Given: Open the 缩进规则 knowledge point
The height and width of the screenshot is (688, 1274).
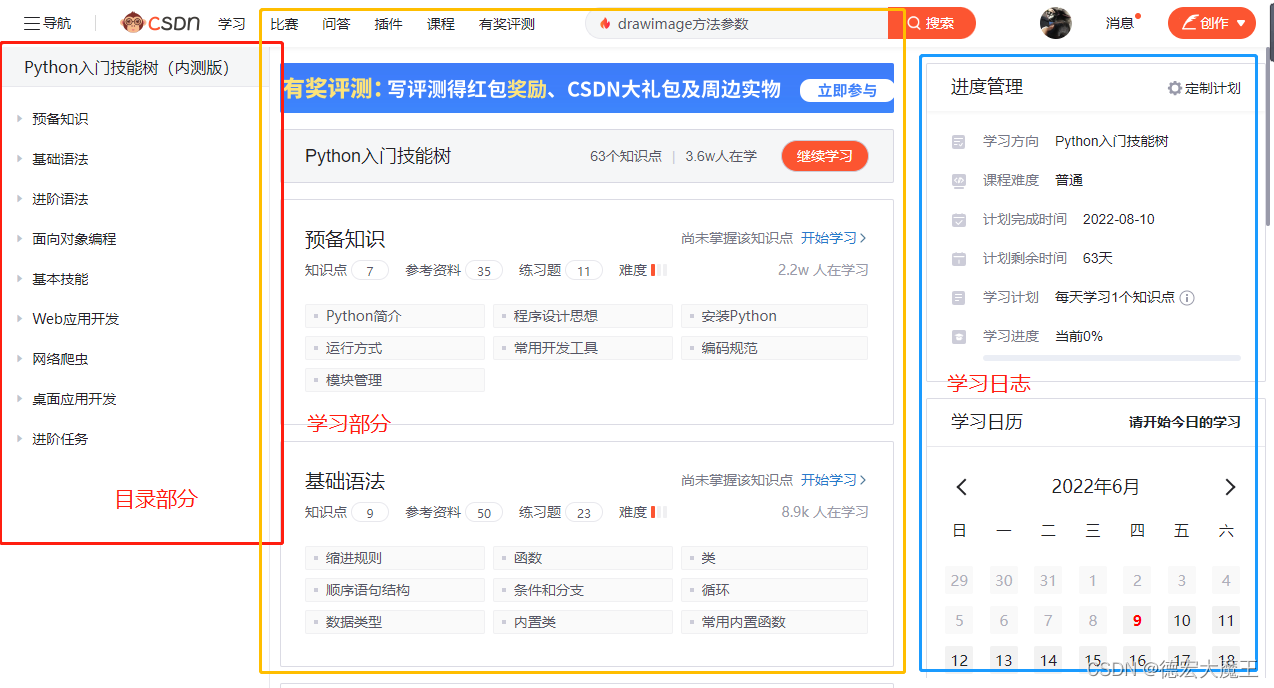Looking at the screenshot, I should click(x=395, y=558).
